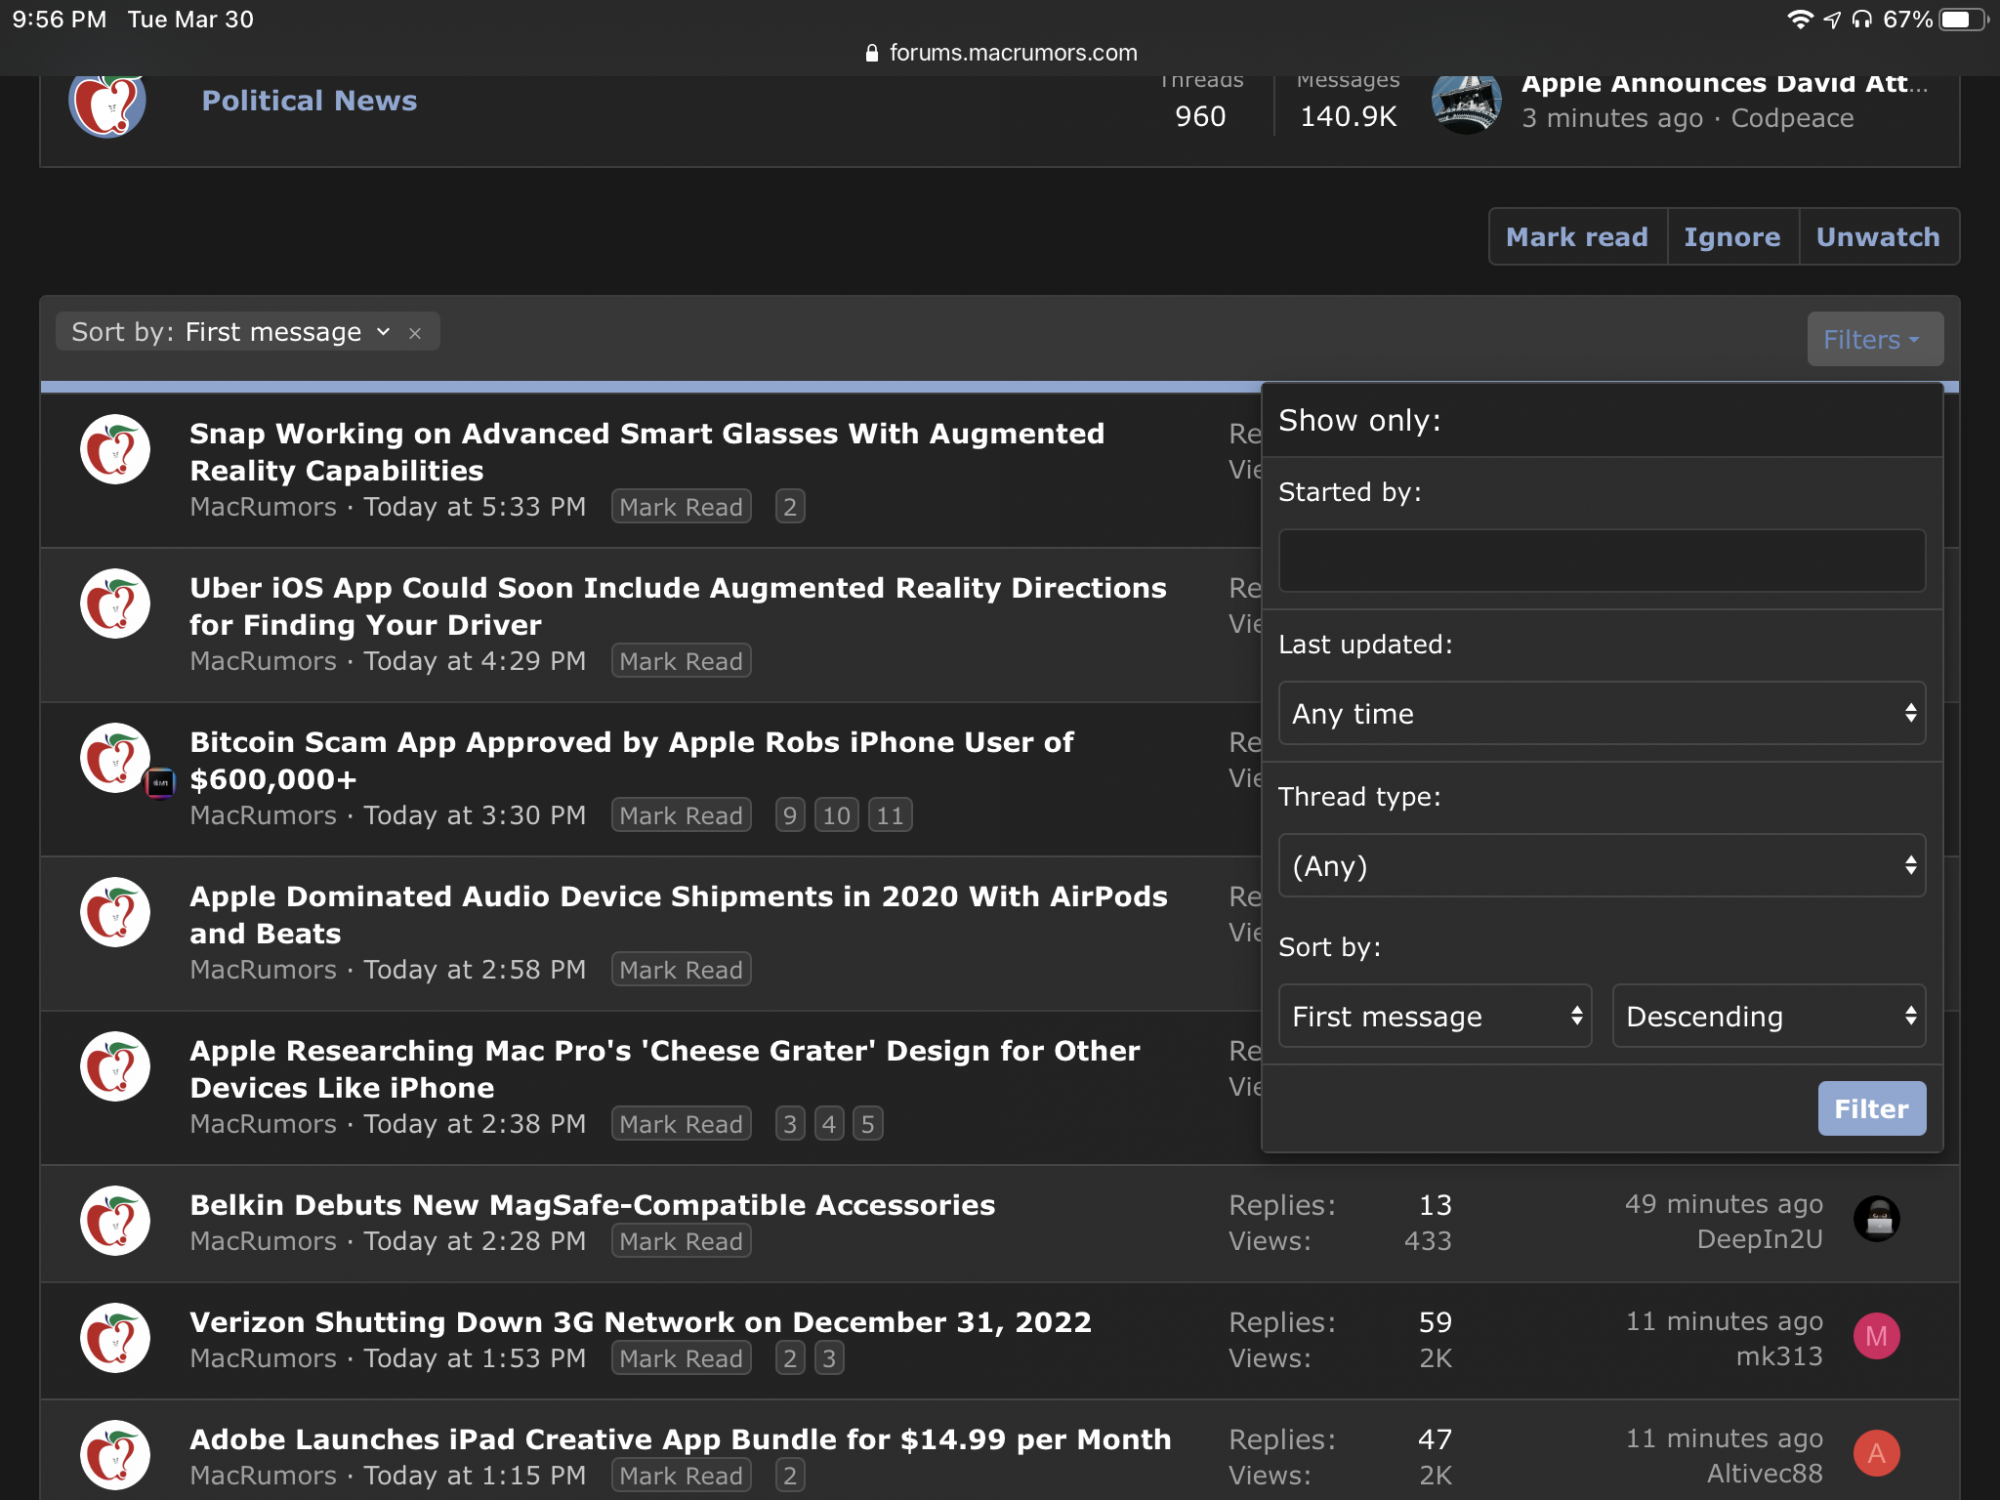
Task: Click MacRumors avatar beside Snap Smart Glasses thread
Action: click(115, 450)
